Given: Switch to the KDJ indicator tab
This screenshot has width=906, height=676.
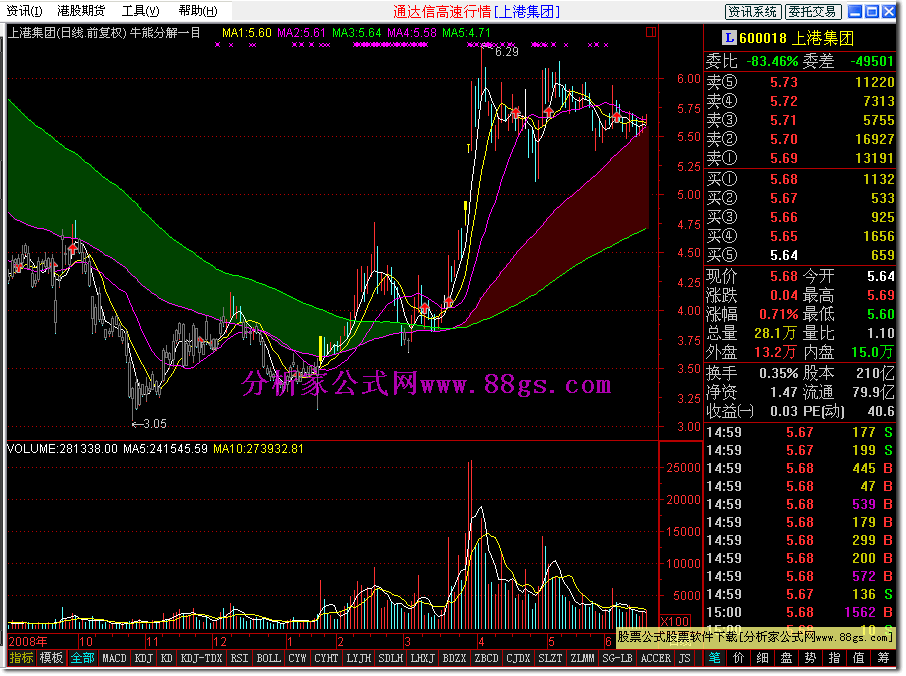Looking at the screenshot, I should [143, 658].
